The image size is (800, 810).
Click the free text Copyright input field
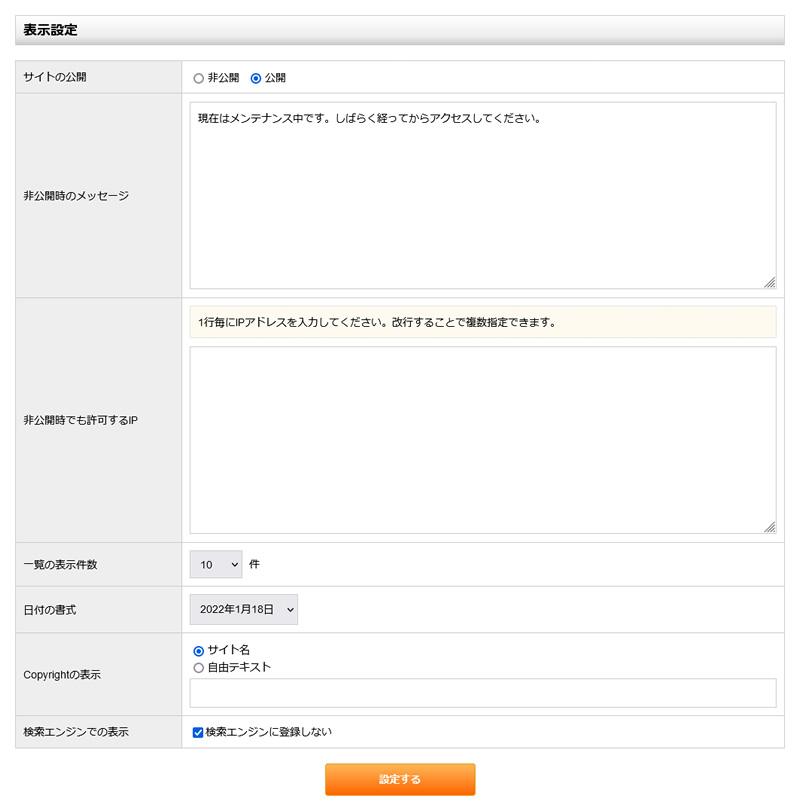tap(480, 691)
